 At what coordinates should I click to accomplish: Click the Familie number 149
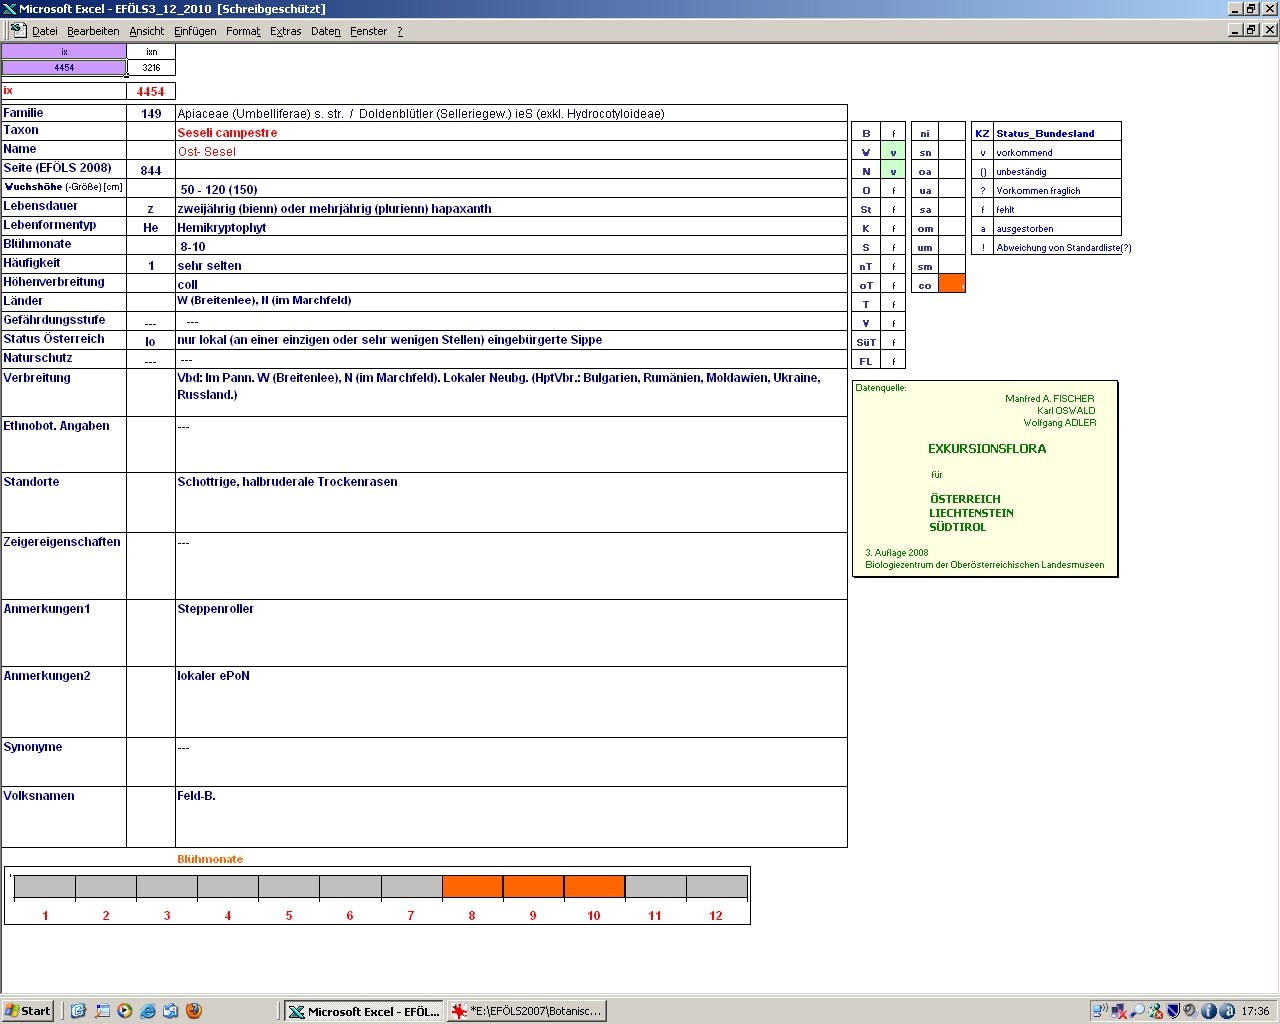coord(151,114)
